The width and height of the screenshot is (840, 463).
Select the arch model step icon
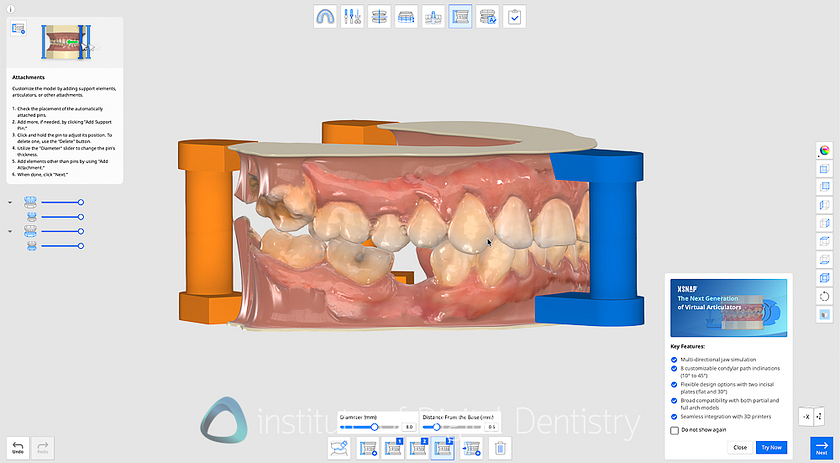click(325, 16)
